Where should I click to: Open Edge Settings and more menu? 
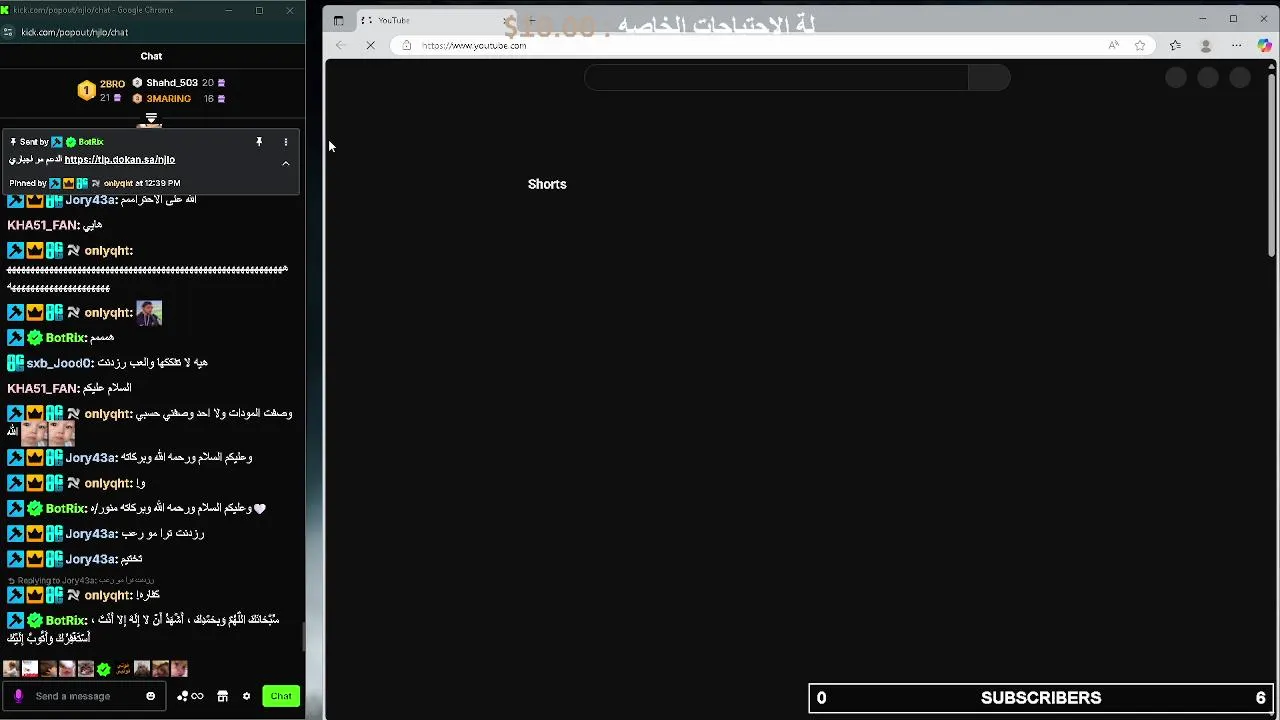click(x=1236, y=45)
